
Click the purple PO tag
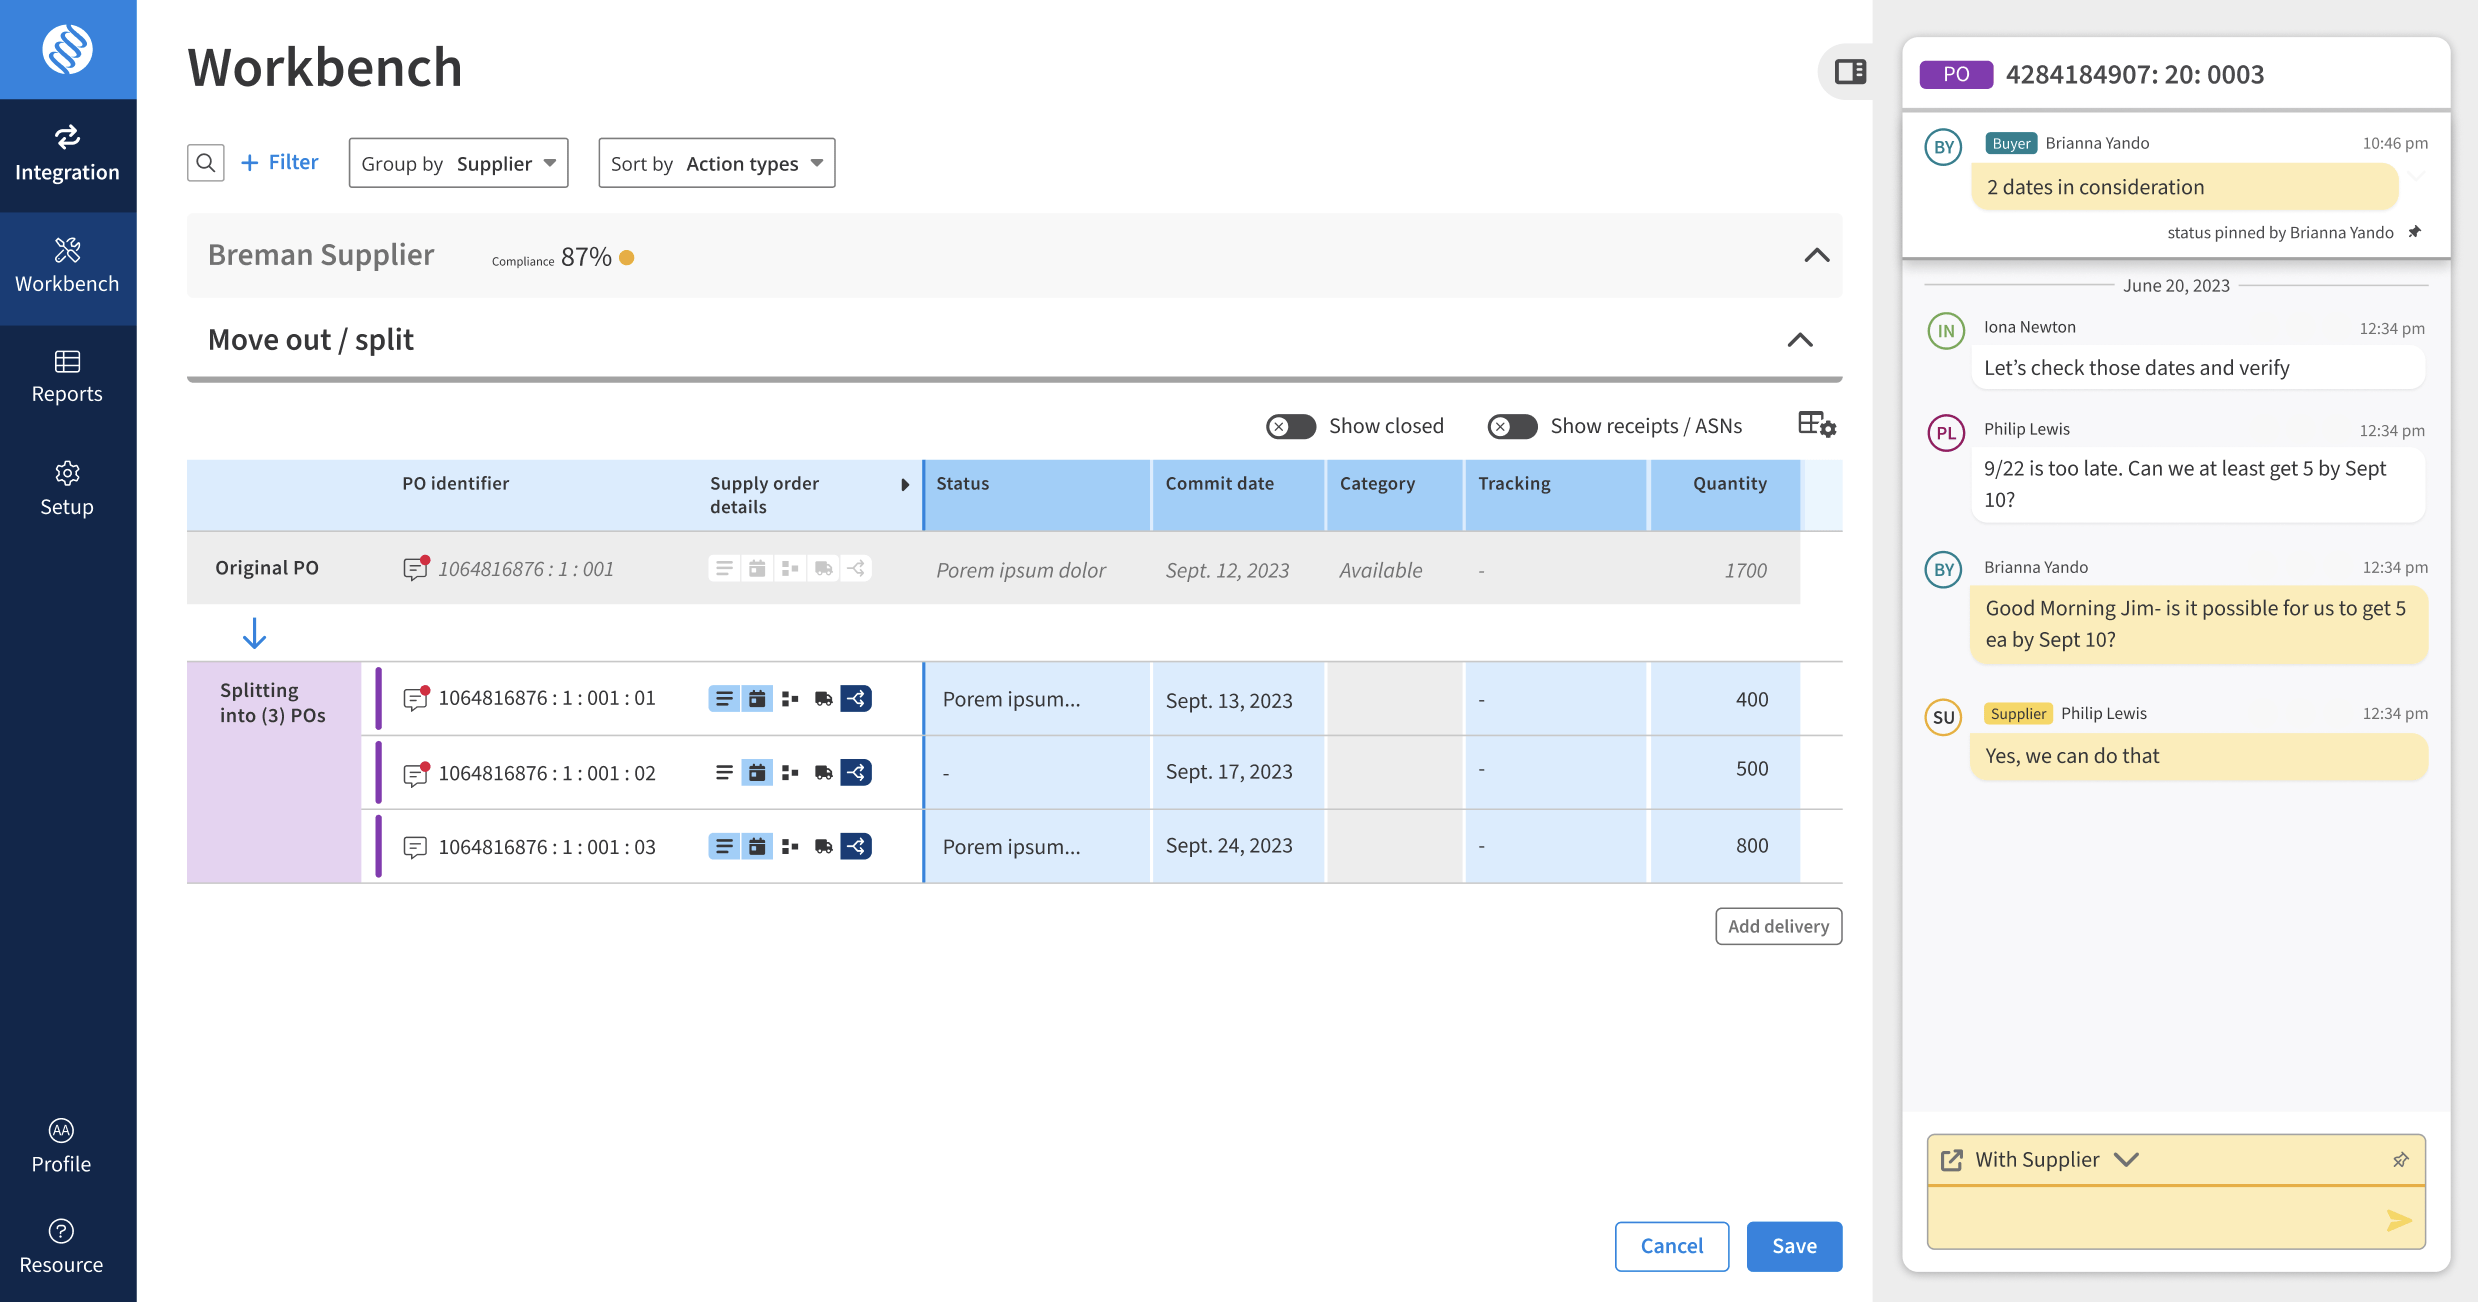[x=1956, y=74]
